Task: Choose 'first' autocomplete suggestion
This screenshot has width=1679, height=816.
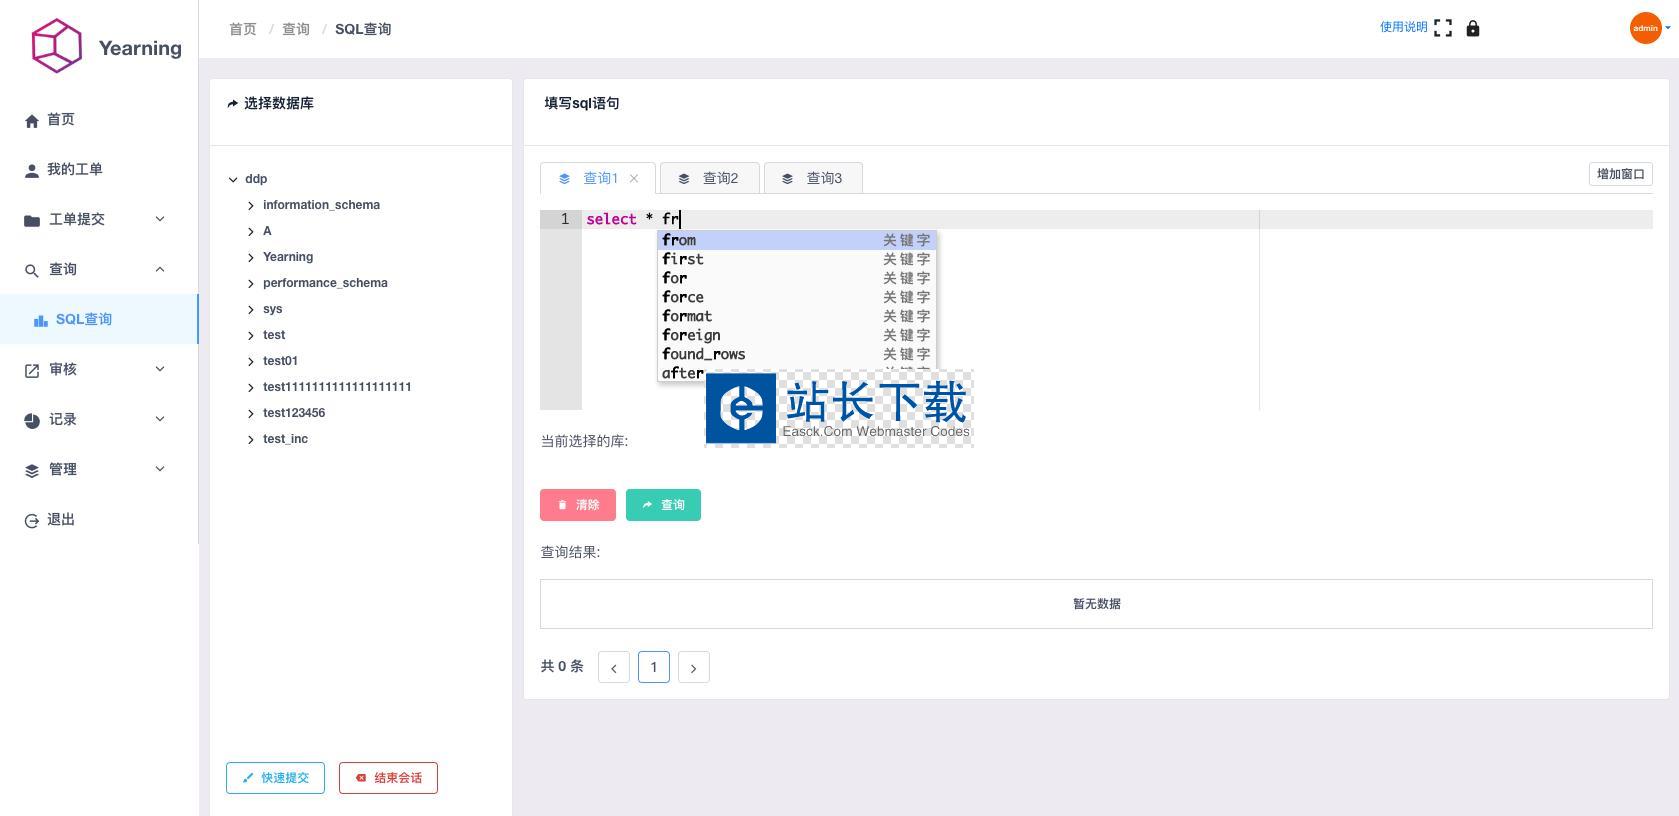Action: click(797, 259)
